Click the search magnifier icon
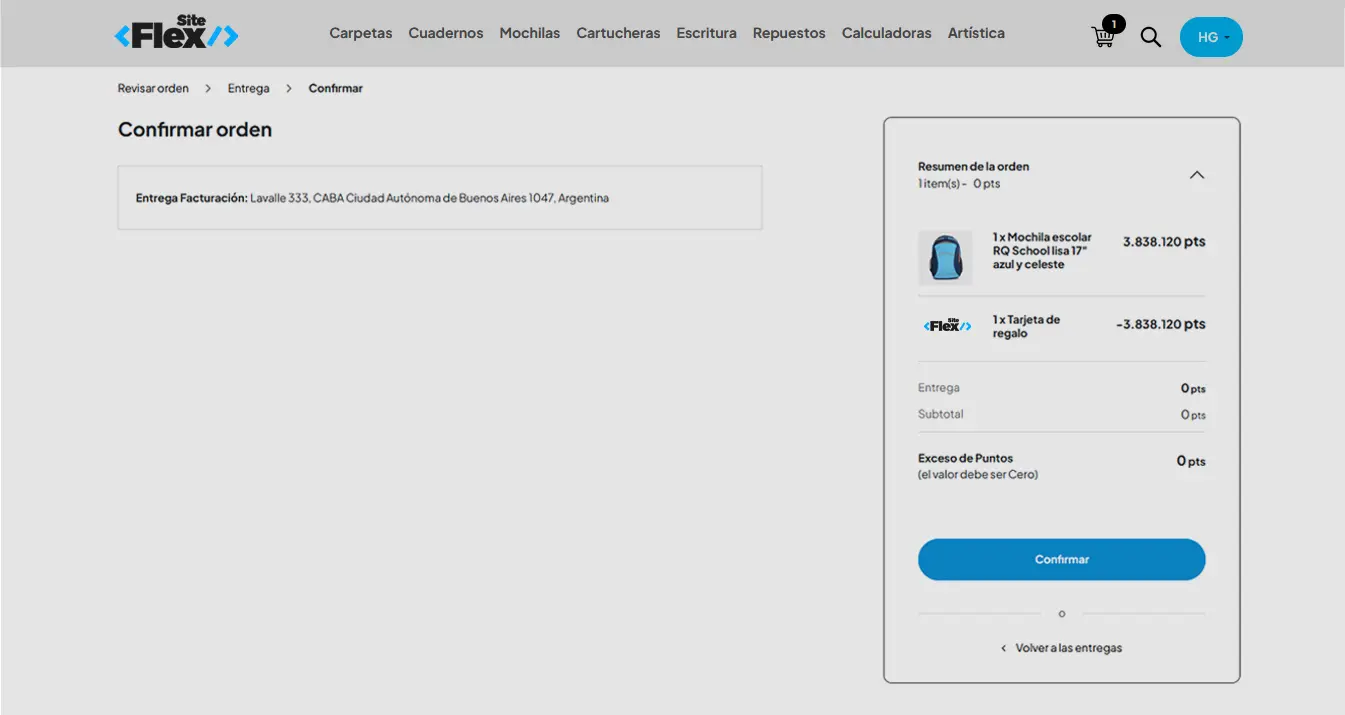Image resolution: width=1345 pixels, height=715 pixels. coord(1151,37)
